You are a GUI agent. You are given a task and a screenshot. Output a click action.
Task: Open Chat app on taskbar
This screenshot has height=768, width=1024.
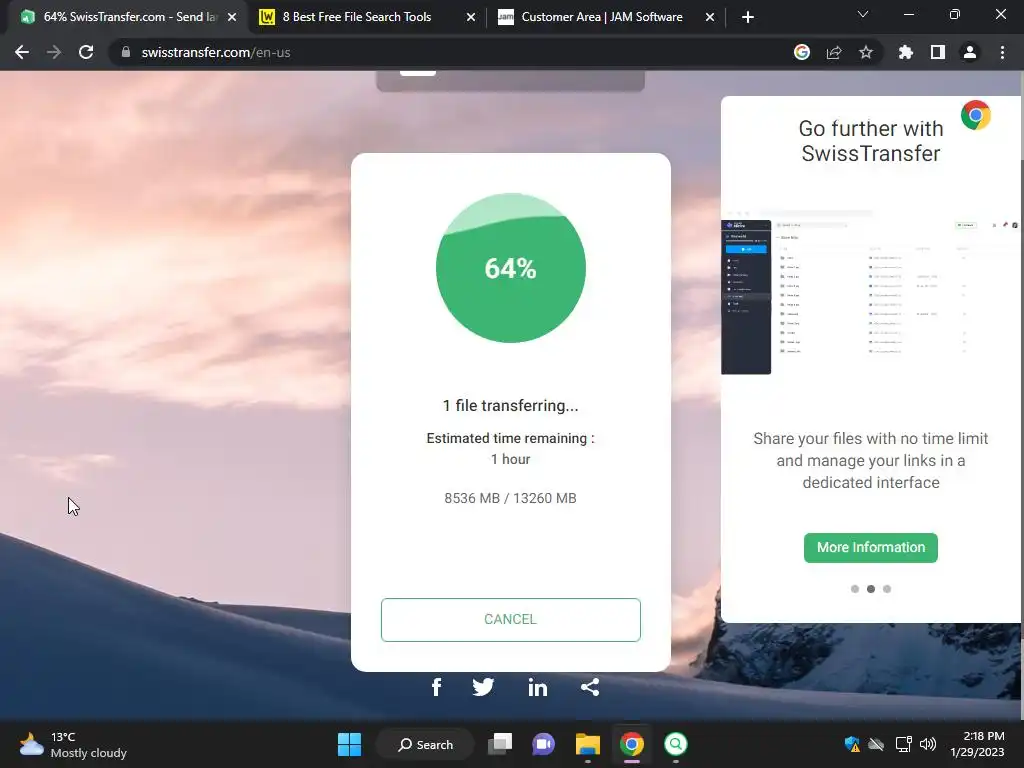(x=543, y=744)
